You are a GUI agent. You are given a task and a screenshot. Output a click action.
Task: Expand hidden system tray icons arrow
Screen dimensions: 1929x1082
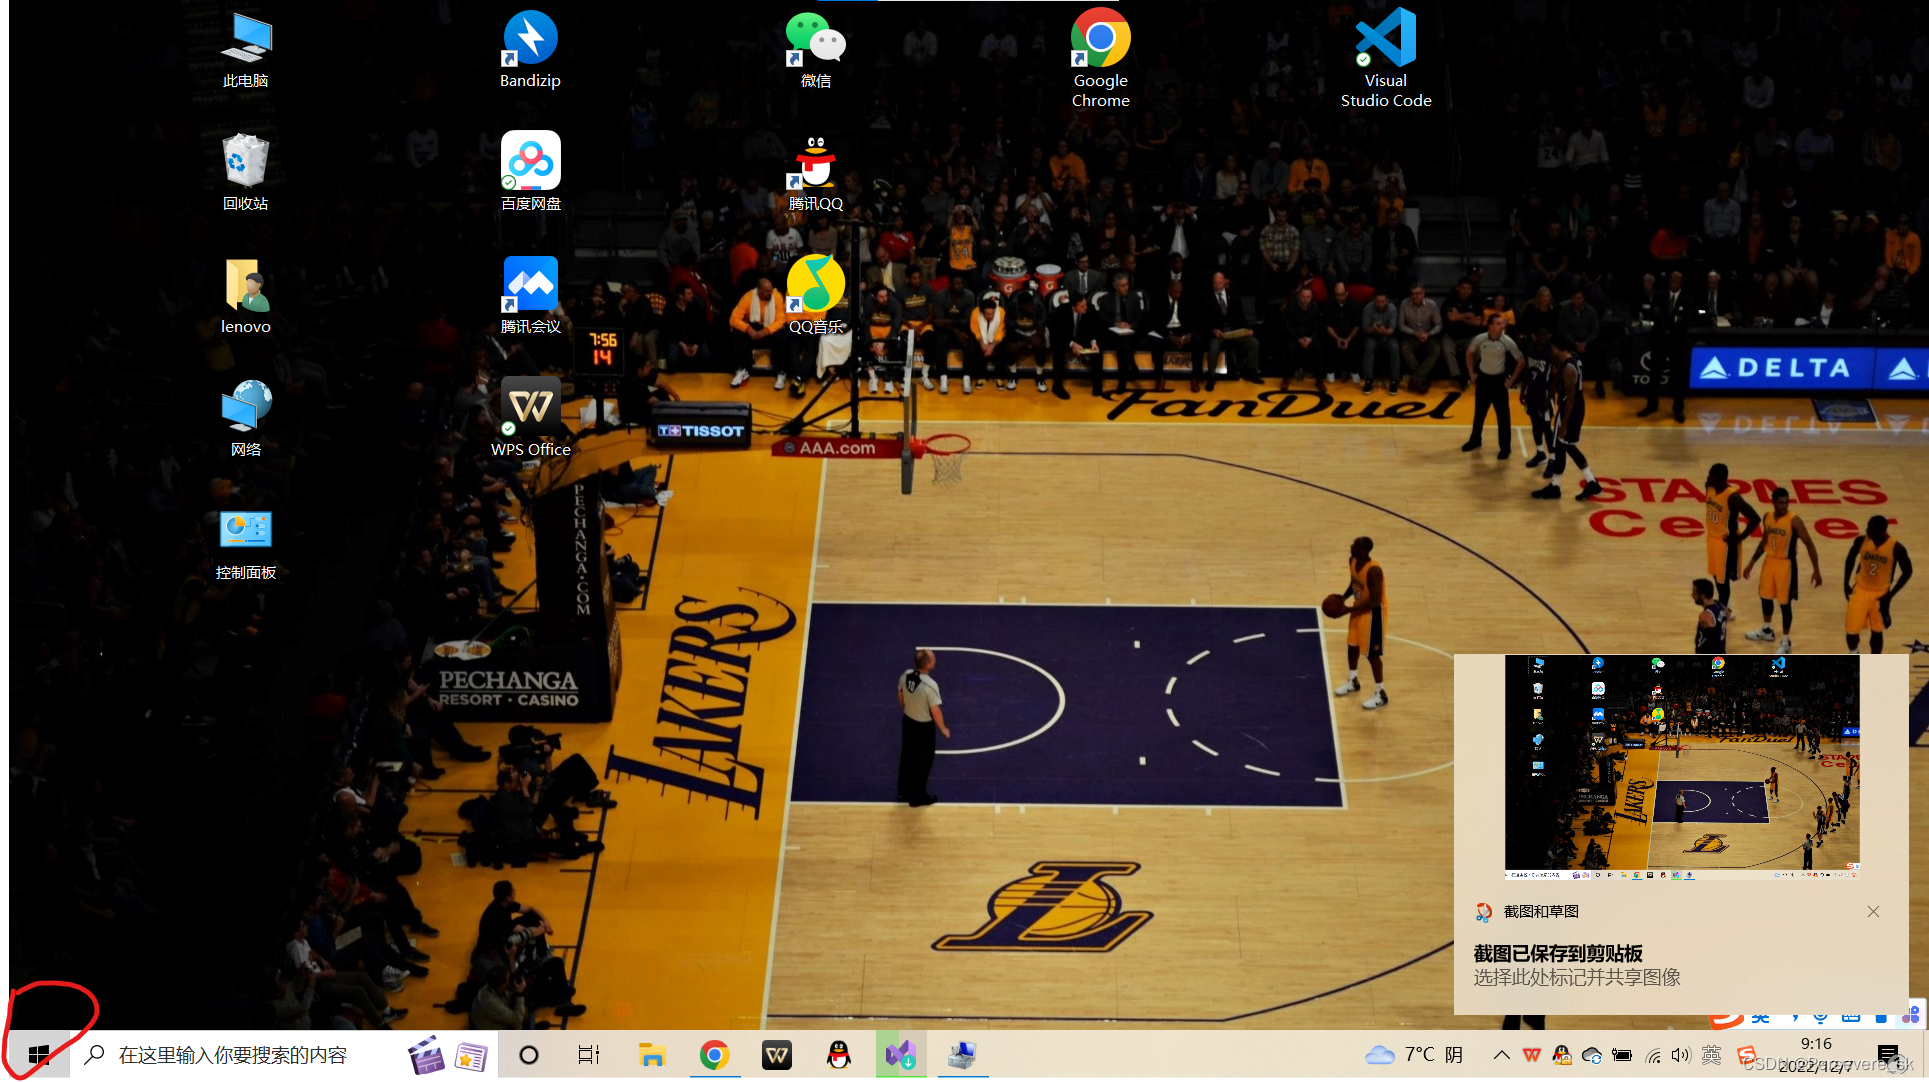[1501, 1055]
